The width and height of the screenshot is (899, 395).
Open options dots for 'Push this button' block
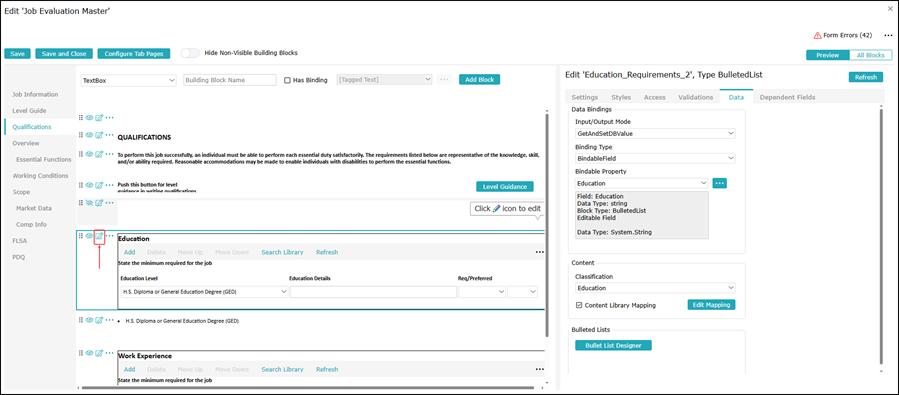click(x=110, y=185)
